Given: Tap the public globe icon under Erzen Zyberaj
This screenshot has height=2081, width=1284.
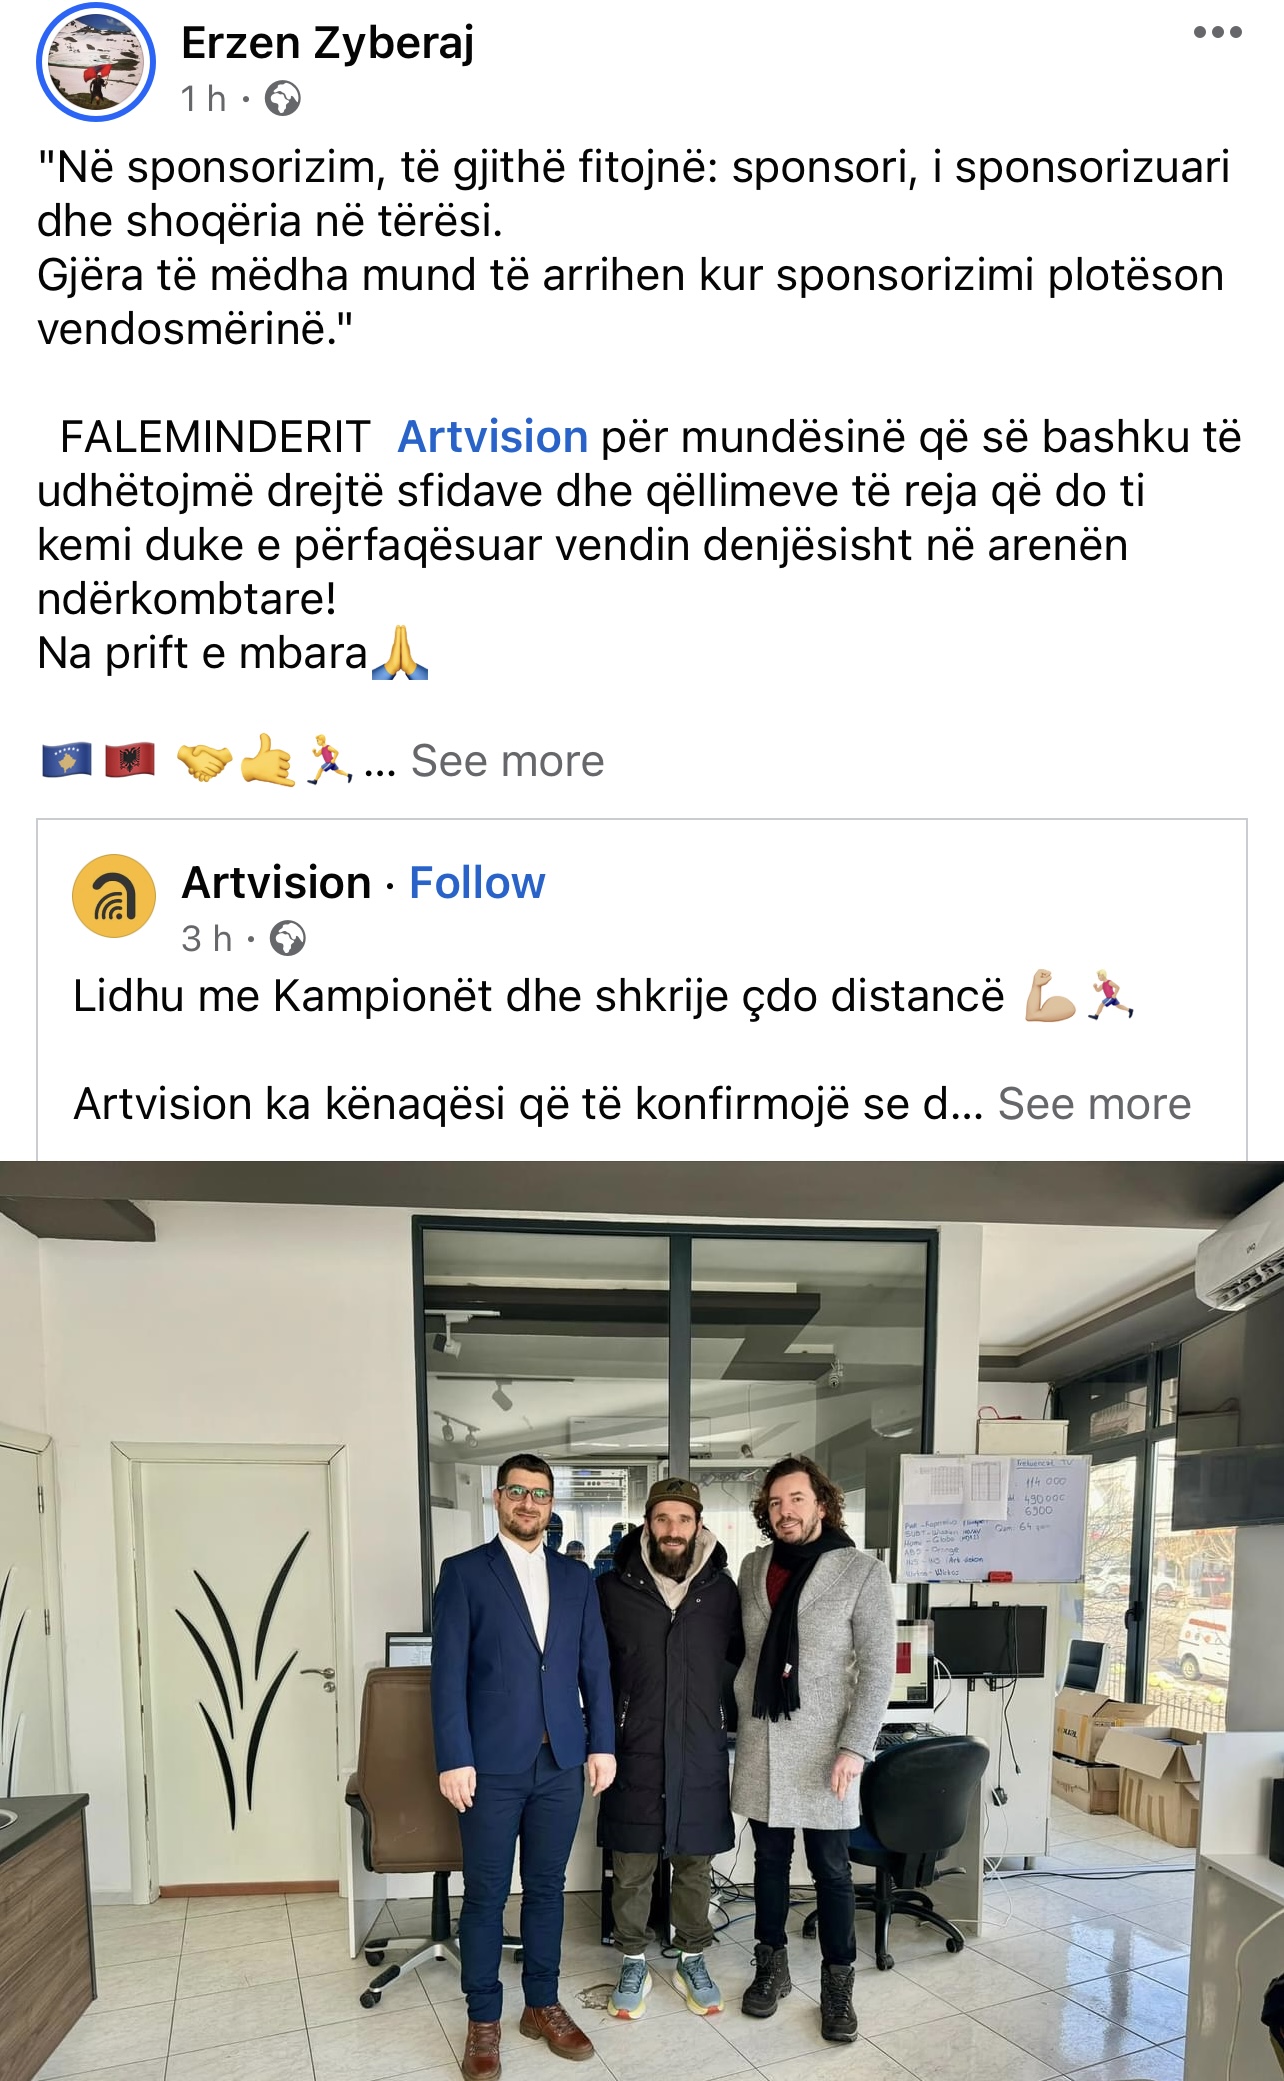Looking at the screenshot, I should click(283, 99).
